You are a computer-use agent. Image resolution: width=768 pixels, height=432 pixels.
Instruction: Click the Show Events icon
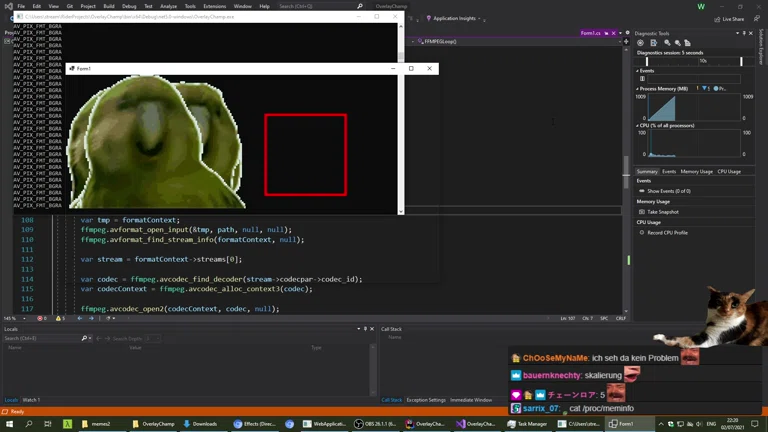tap(642, 191)
